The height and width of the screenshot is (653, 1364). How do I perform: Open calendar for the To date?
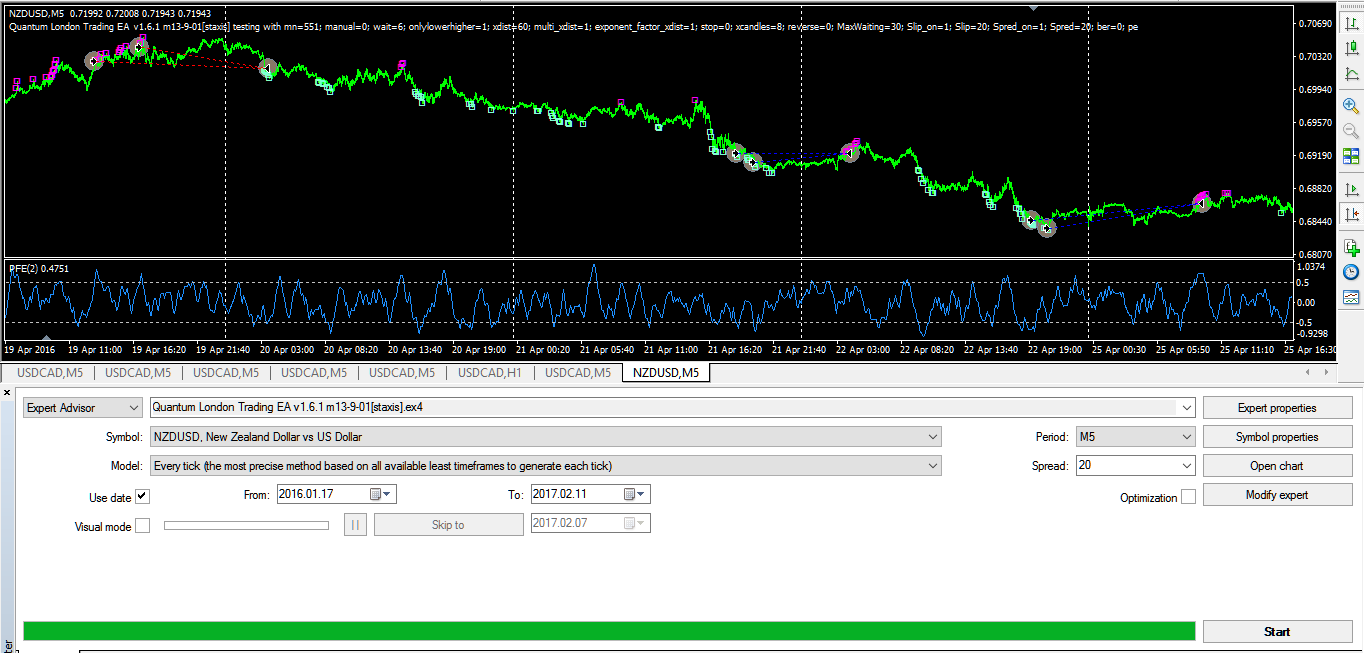[630, 494]
